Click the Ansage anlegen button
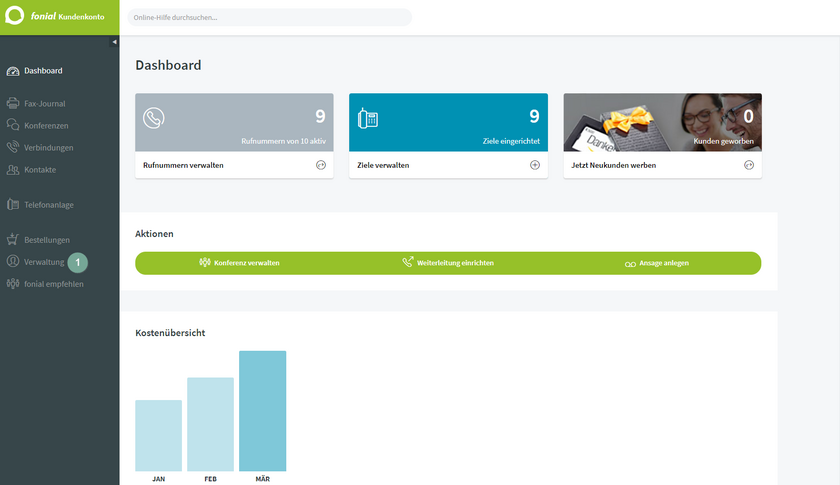 click(657, 263)
